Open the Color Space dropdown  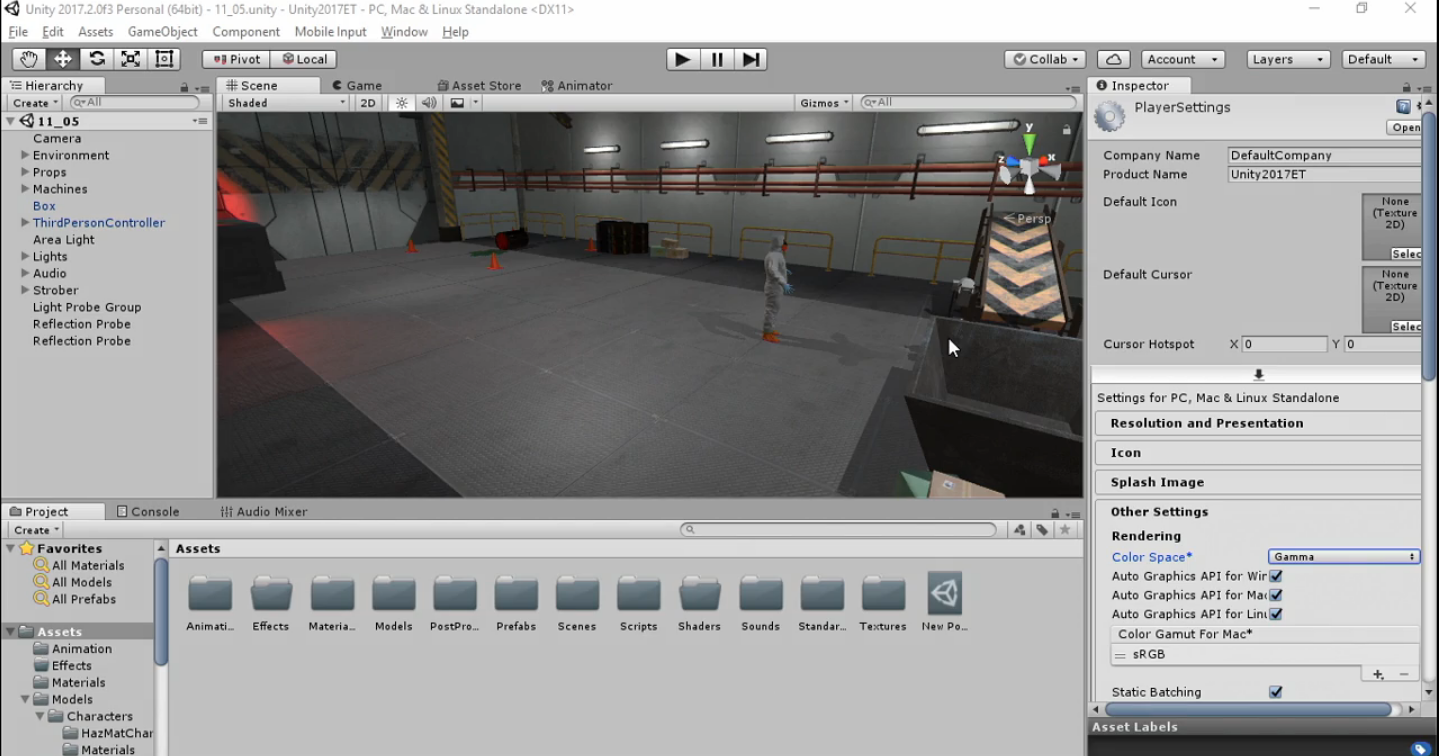[x=1343, y=557]
